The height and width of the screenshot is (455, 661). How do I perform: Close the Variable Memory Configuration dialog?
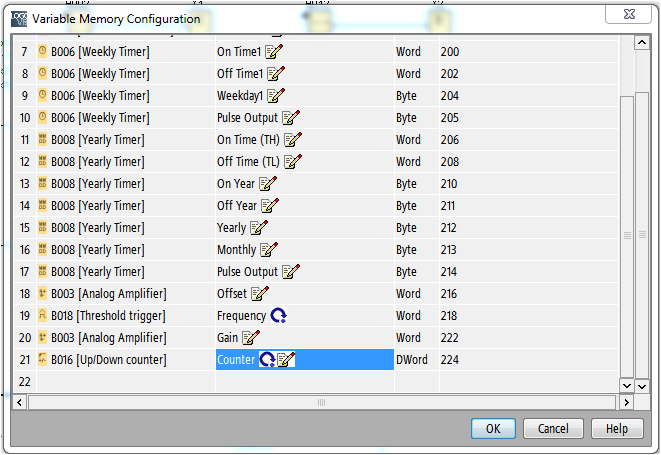(629, 14)
